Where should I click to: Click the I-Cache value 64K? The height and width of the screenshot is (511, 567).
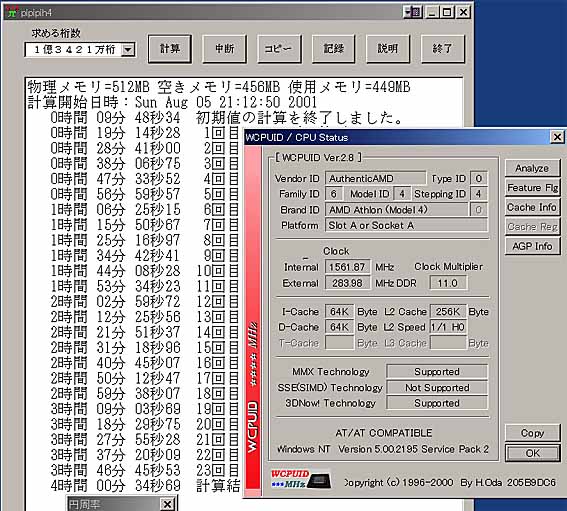pos(339,312)
